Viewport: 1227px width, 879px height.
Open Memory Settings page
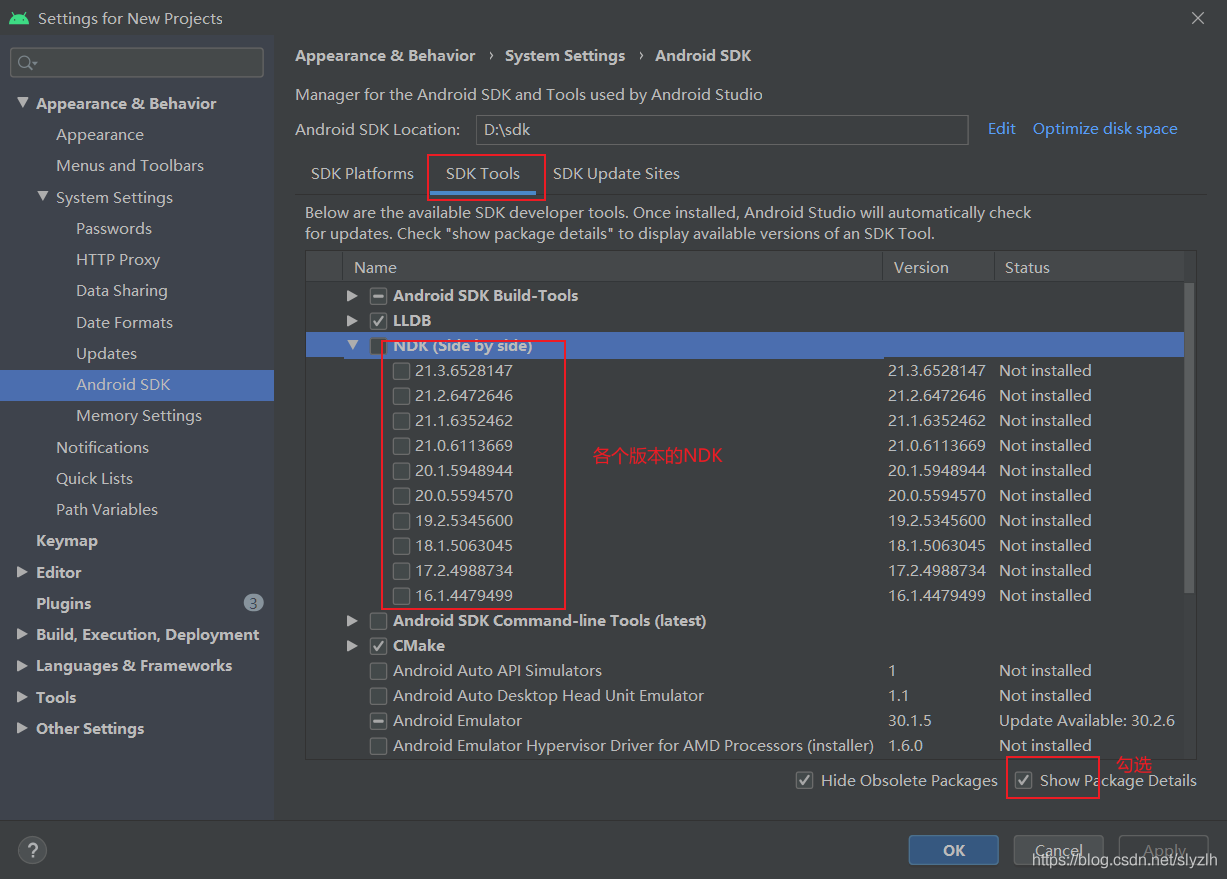139,416
